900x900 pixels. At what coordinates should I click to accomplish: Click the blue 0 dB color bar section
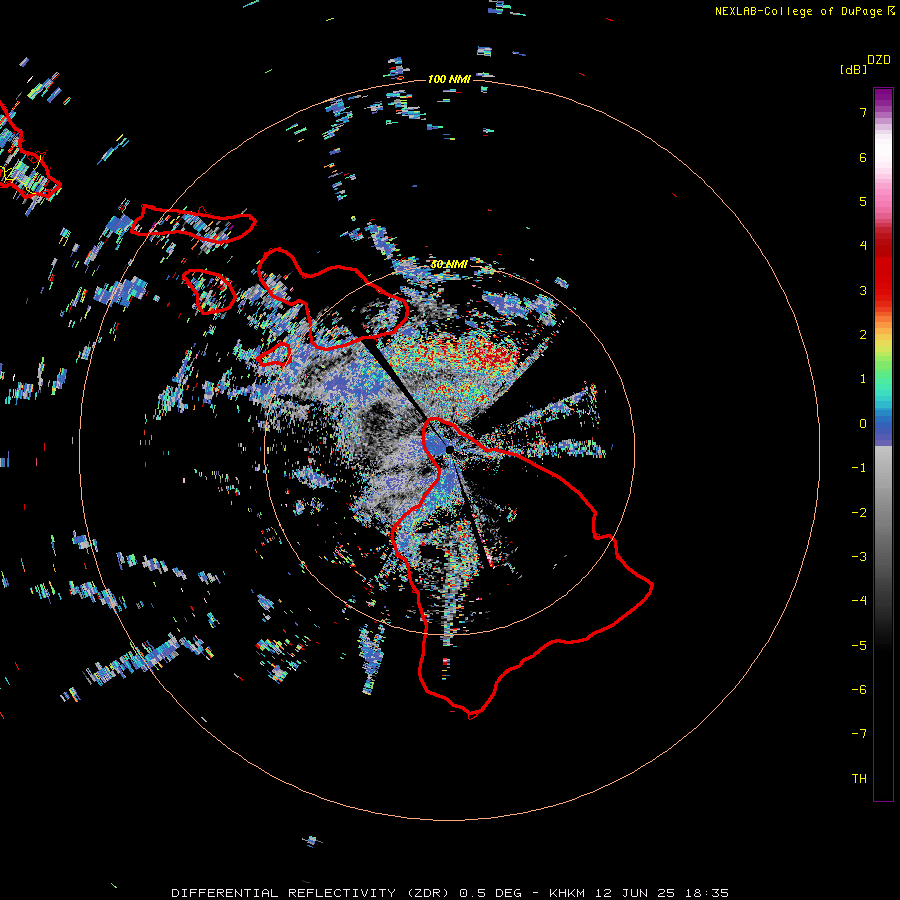(x=883, y=426)
